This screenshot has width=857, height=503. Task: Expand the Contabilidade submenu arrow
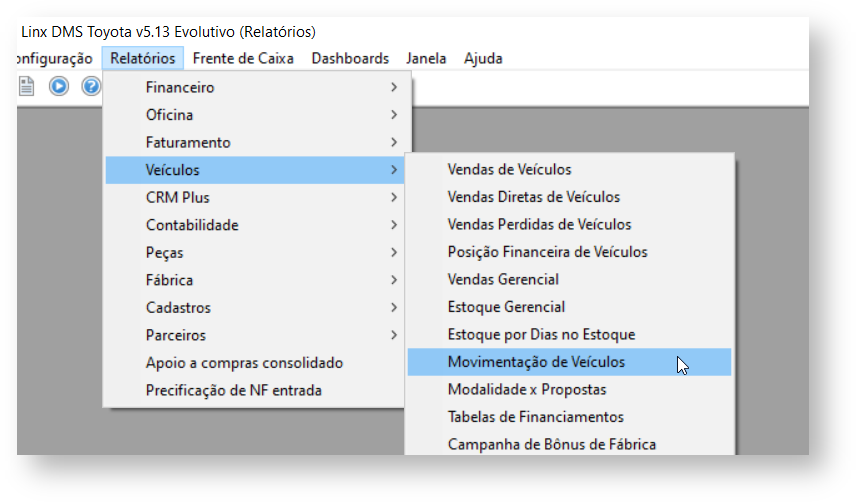point(395,225)
